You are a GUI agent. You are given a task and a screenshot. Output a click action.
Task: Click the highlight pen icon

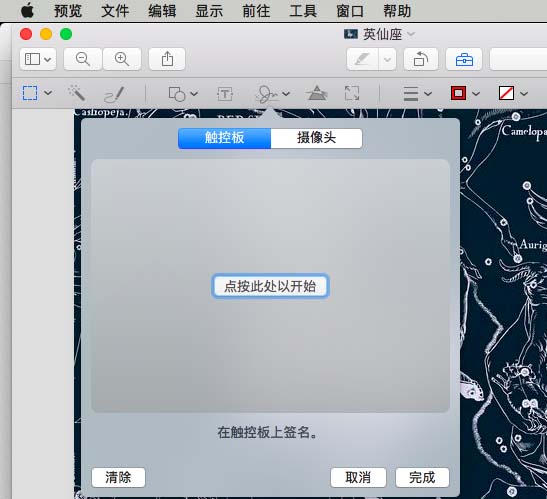click(x=362, y=59)
